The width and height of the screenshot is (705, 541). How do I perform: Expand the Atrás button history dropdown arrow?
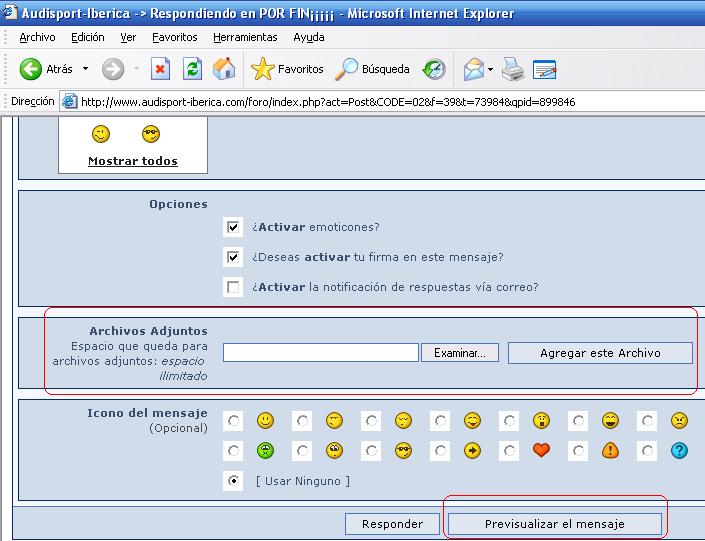click(86, 69)
